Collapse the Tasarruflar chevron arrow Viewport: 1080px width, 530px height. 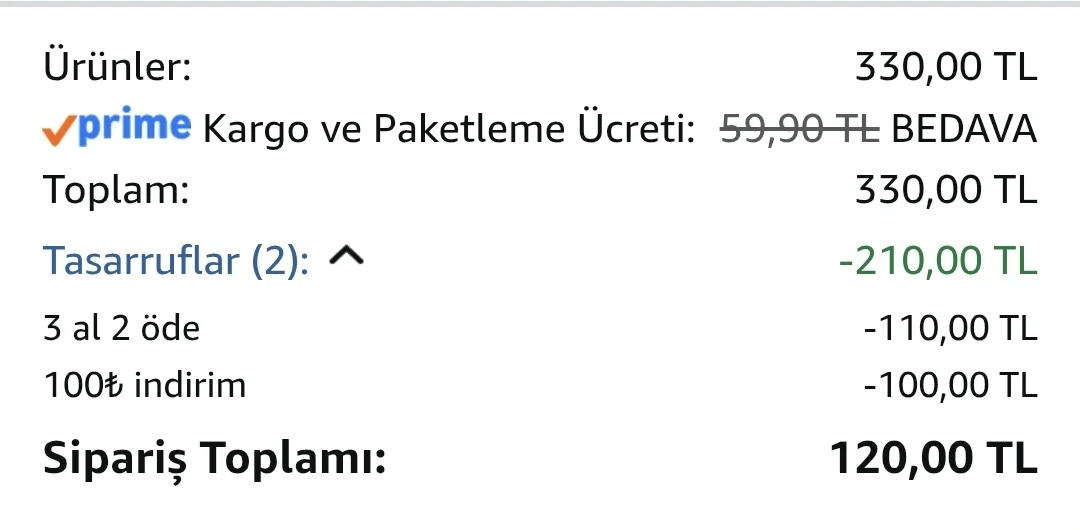[x=346, y=256]
